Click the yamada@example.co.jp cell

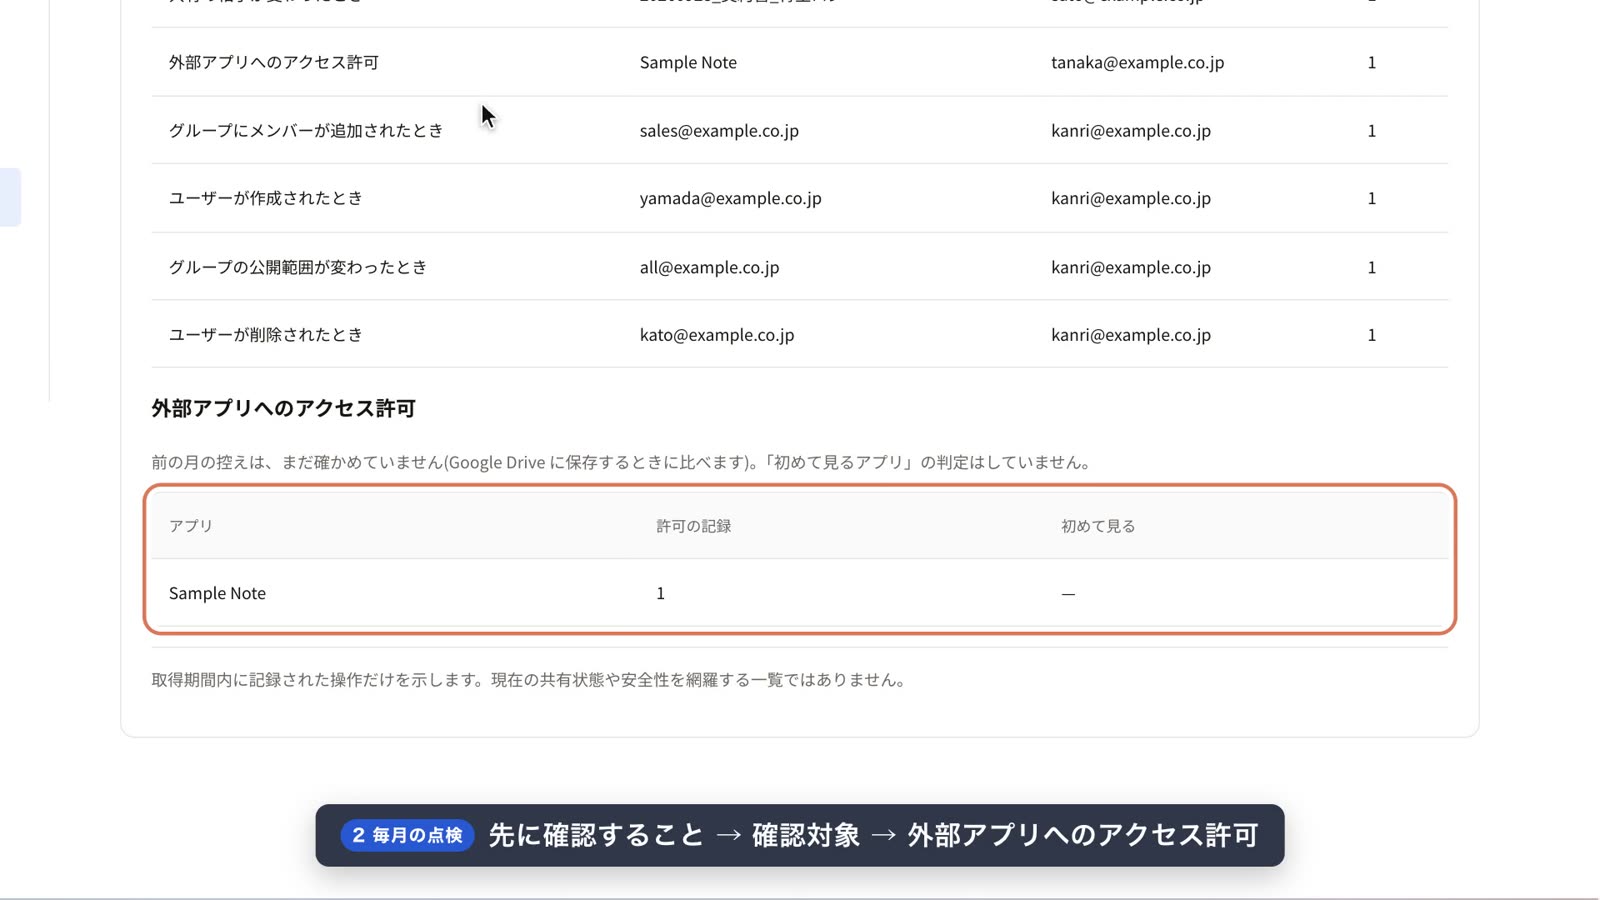point(730,198)
